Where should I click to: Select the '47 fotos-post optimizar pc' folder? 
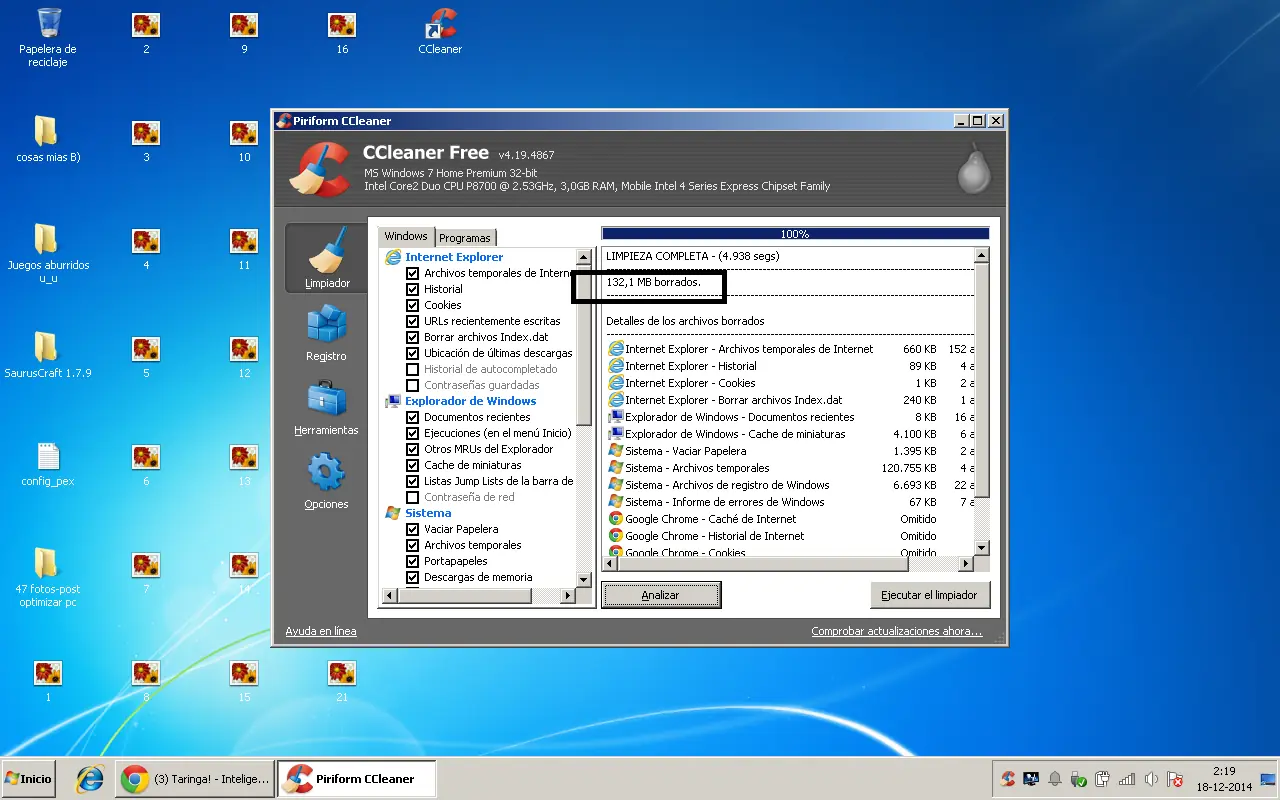pyautogui.click(x=47, y=577)
